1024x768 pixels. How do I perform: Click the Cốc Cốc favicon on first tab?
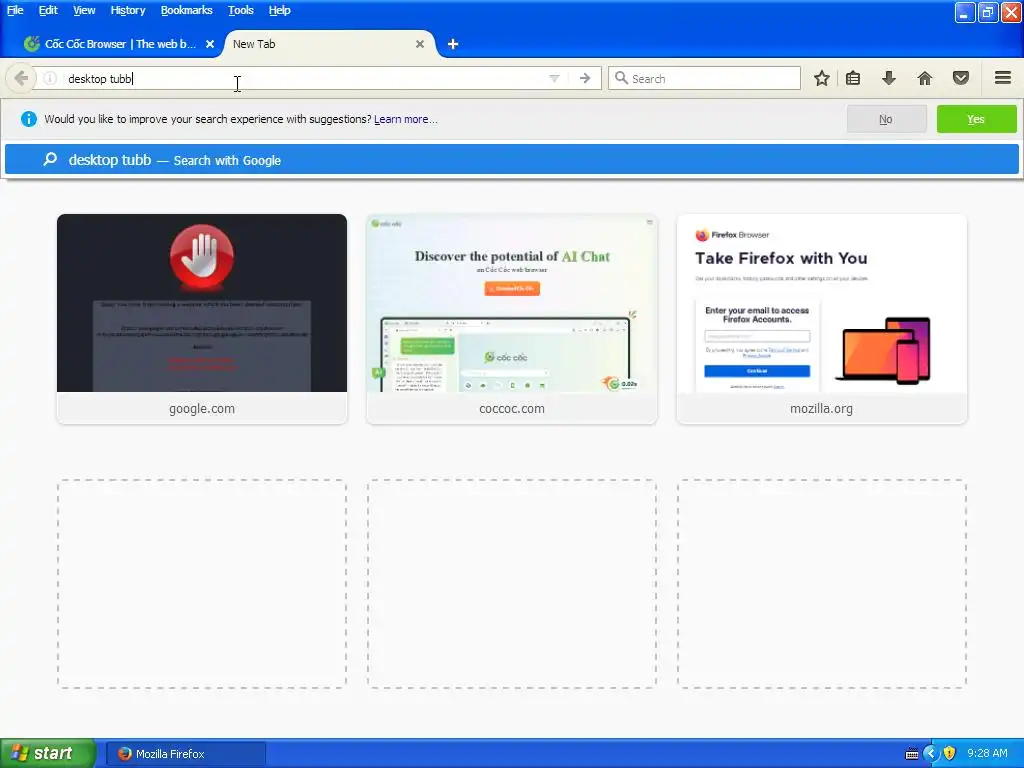[x=31, y=44]
